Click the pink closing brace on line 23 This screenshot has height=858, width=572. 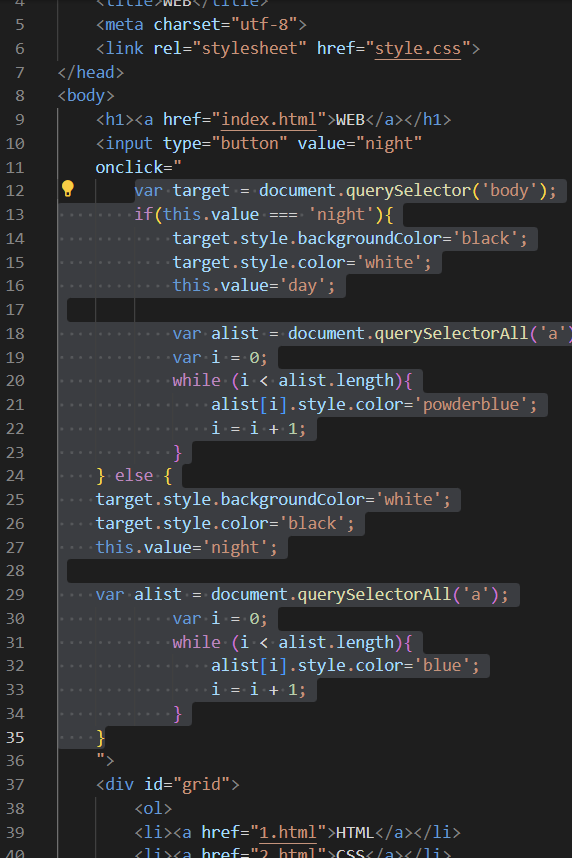pyautogui.click(x=177, y=453)
